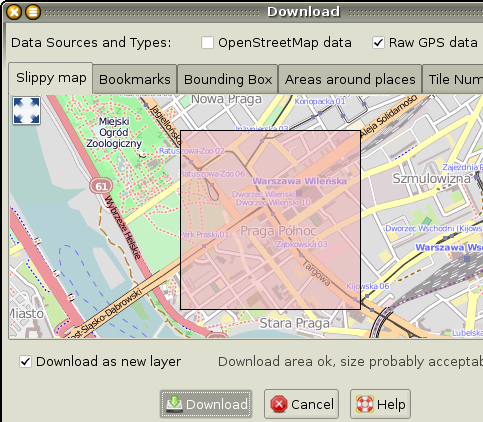Open the orange window menu icon
The image size is (483, 422).
(33, 12)
